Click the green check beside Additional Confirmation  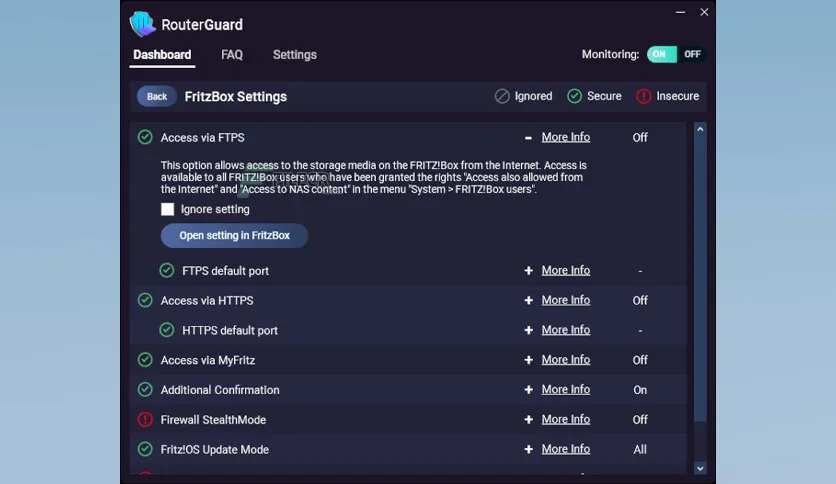pyautogui.click(x=145, y=390)
